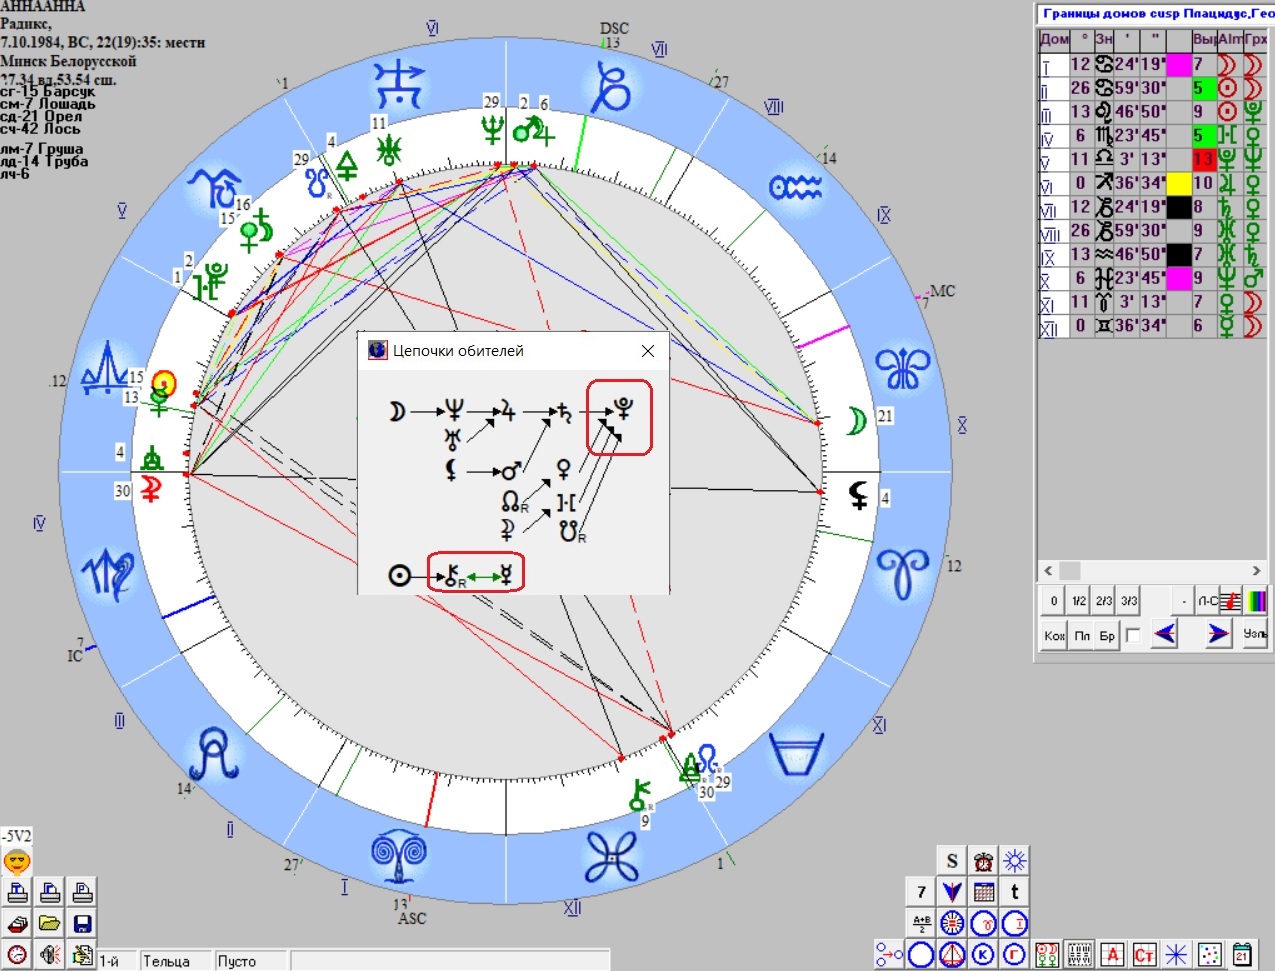Click the hand writing notes icon
This screenshot has width=1275, height=971.
[x=82, y=955]
